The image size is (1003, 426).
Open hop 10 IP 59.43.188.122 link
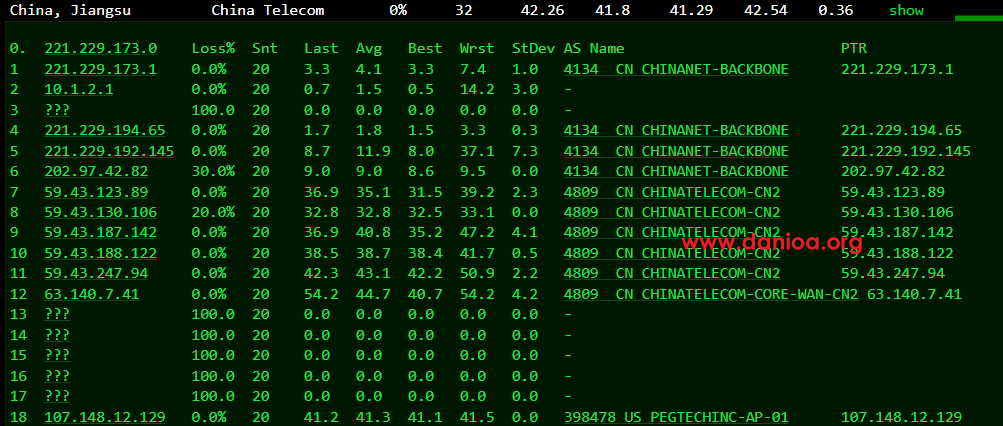tap(100, 253)
